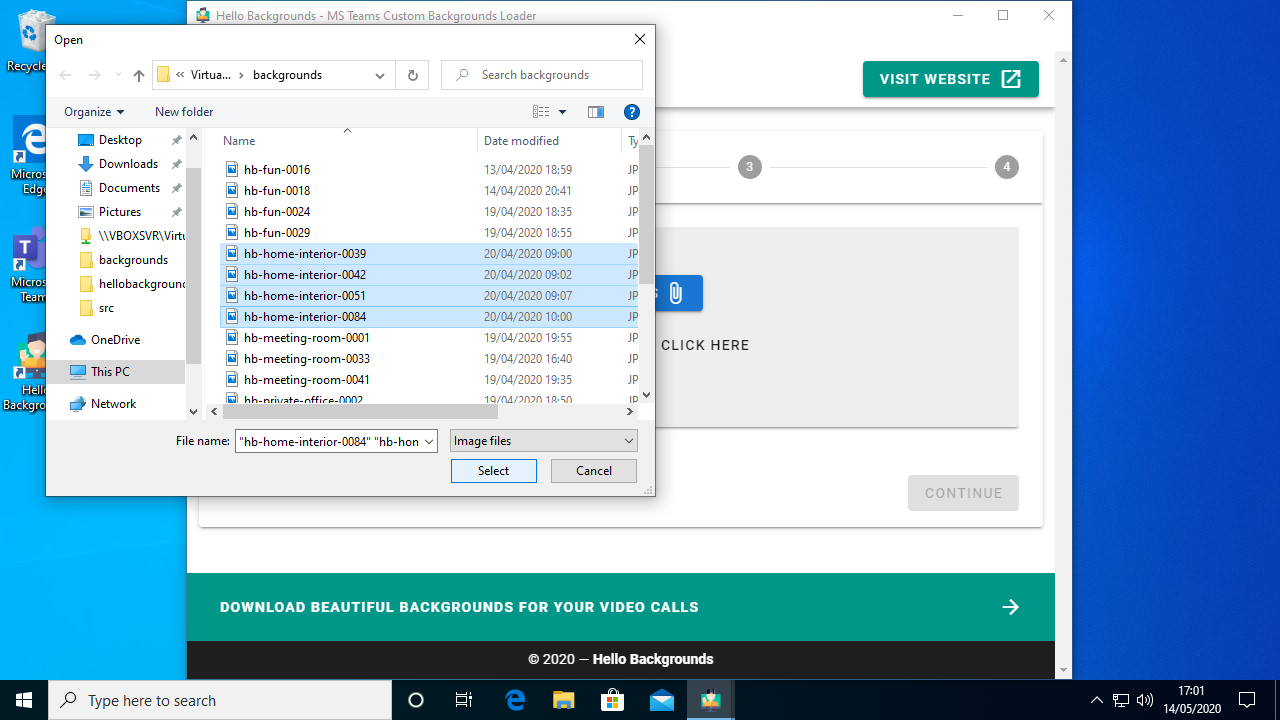Select file hb-fun-0016

coord(277,170)
